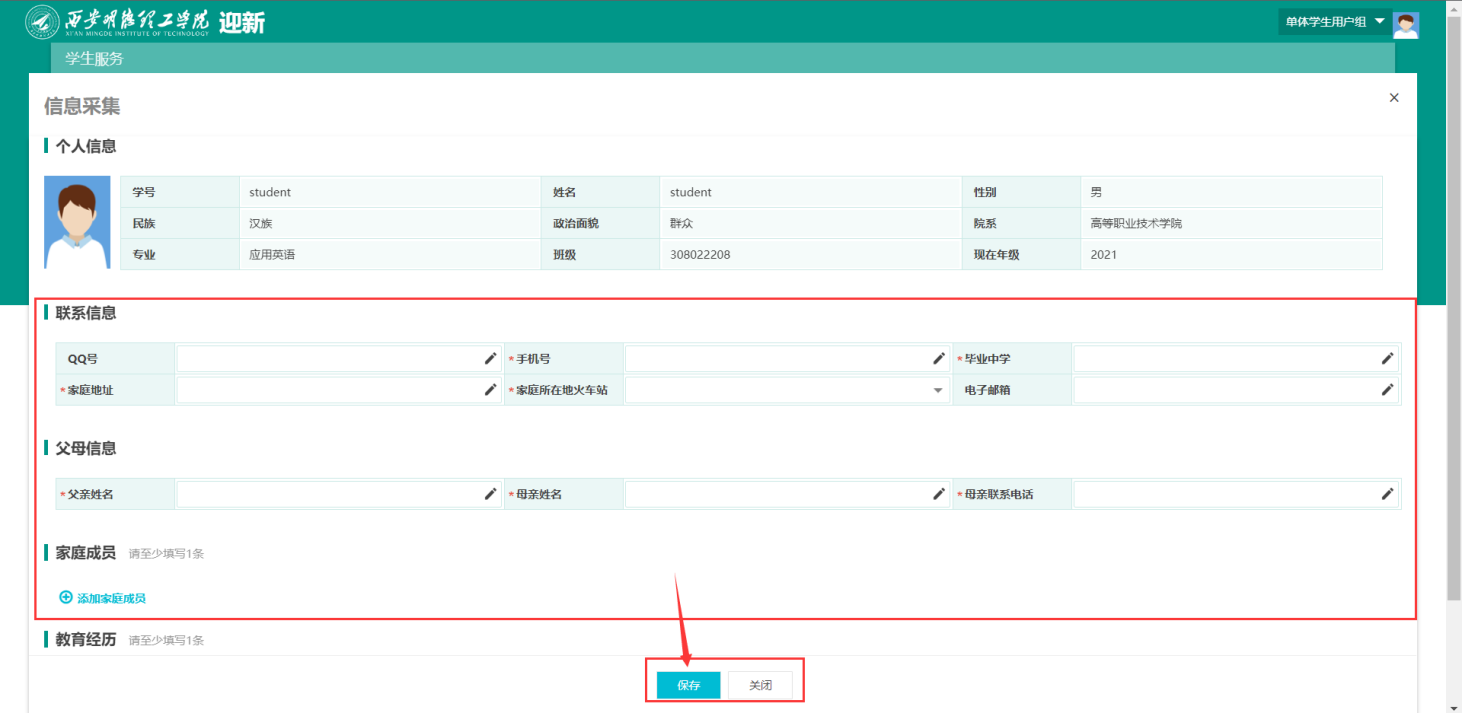Click the 添加家庭成员 link

[103, 598]
